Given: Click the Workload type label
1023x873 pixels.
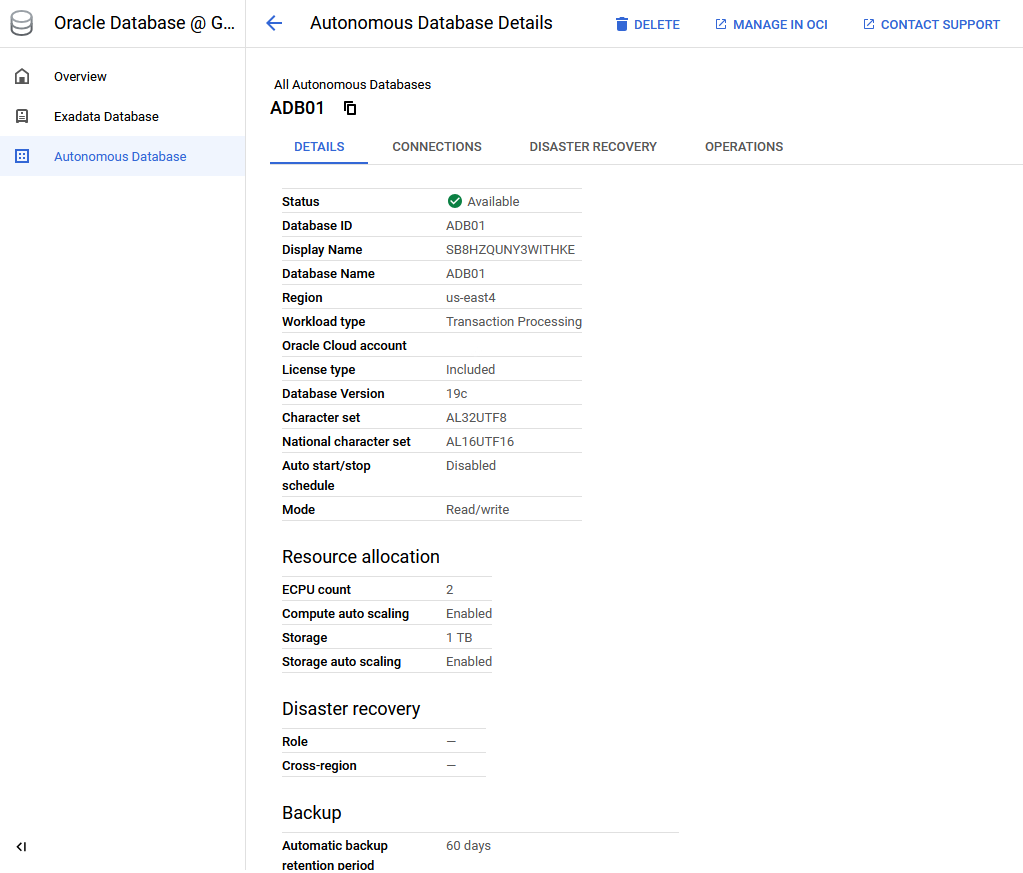Looking at the screenshot, I should (x=324, y=322).
